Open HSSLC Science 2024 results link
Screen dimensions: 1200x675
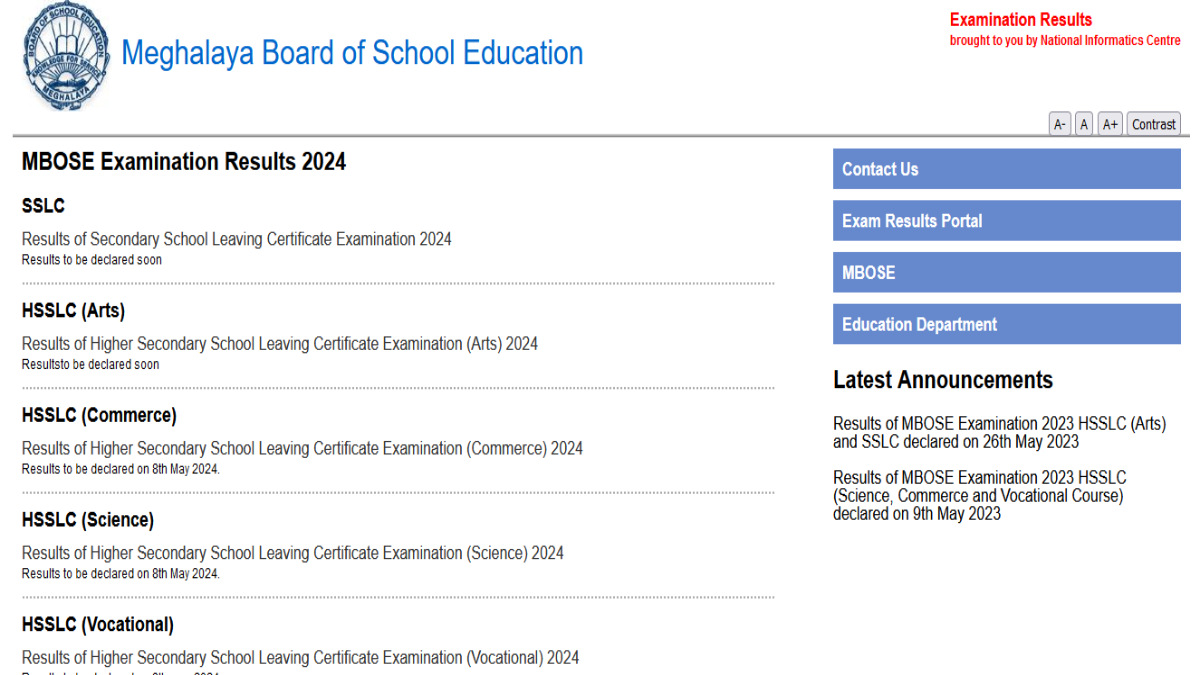pos(292,553)
